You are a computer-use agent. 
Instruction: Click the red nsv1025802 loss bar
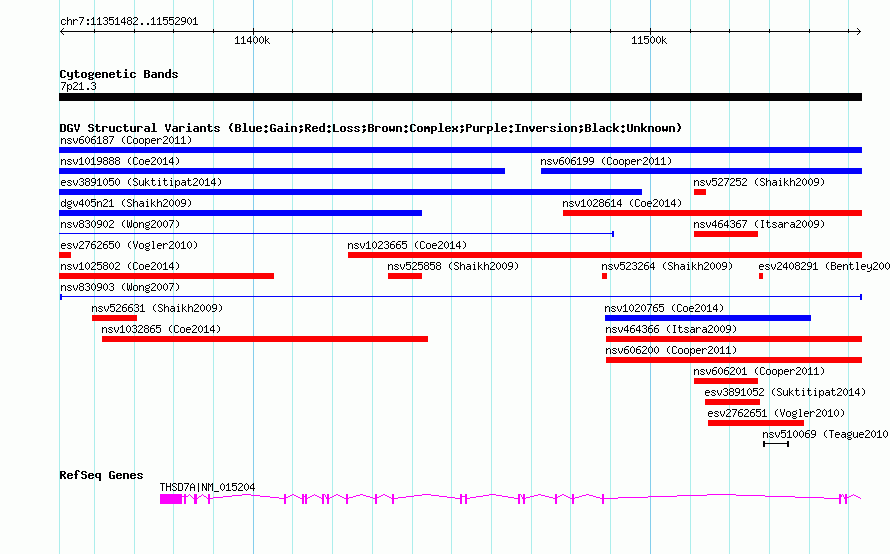[166, 276]
